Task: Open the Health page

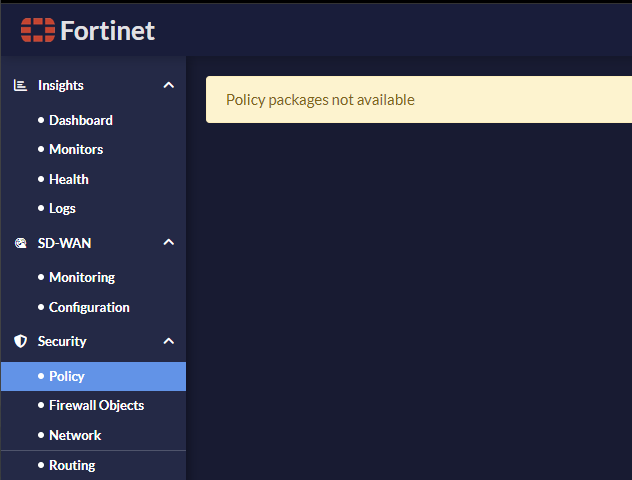Action: click(x=69, y=179)
